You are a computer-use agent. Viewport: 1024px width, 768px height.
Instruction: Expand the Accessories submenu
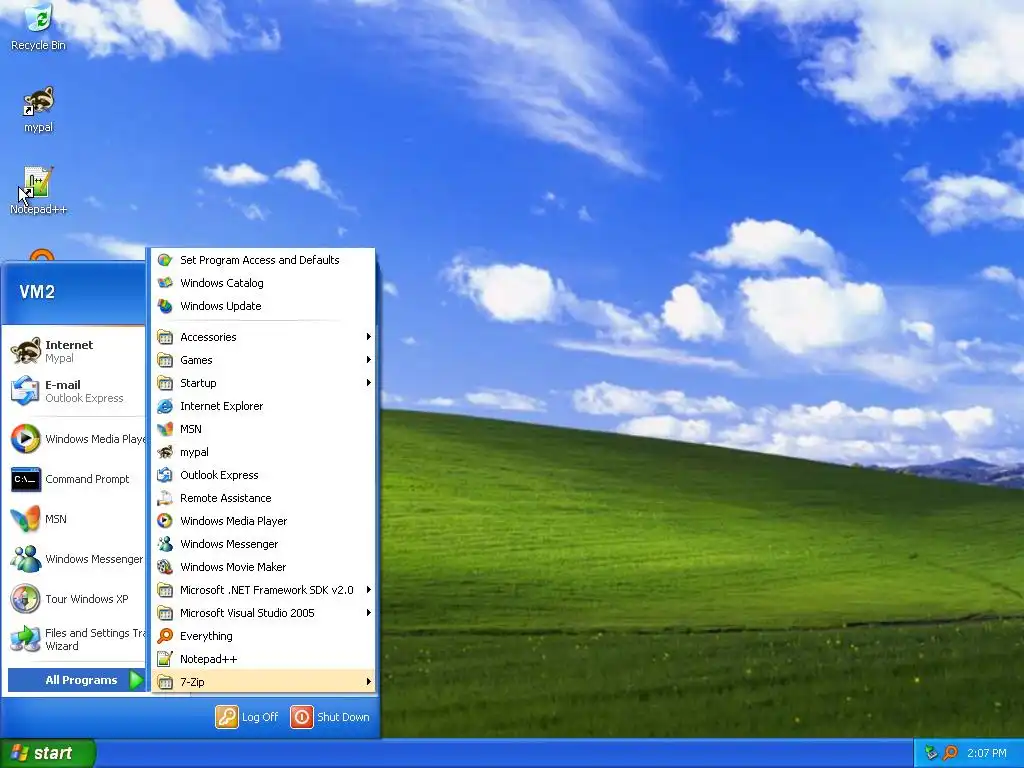[x=264, y=337]
